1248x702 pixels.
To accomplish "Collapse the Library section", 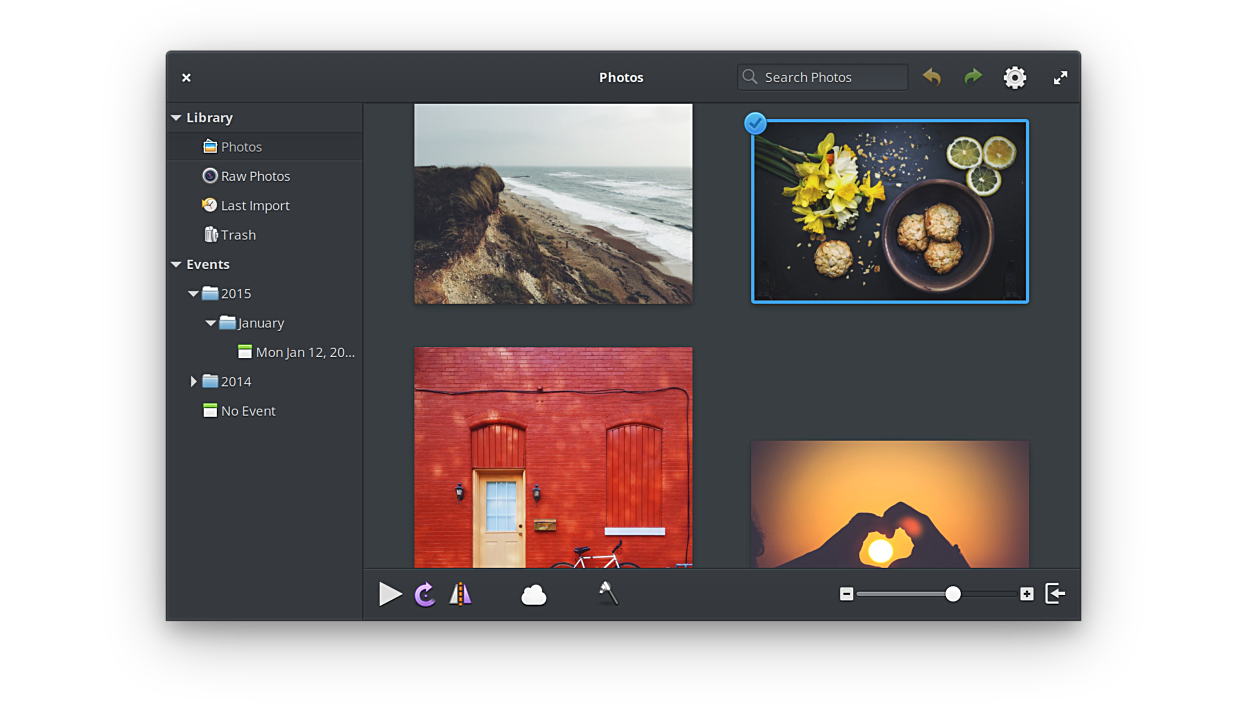I will pos(176,118).
